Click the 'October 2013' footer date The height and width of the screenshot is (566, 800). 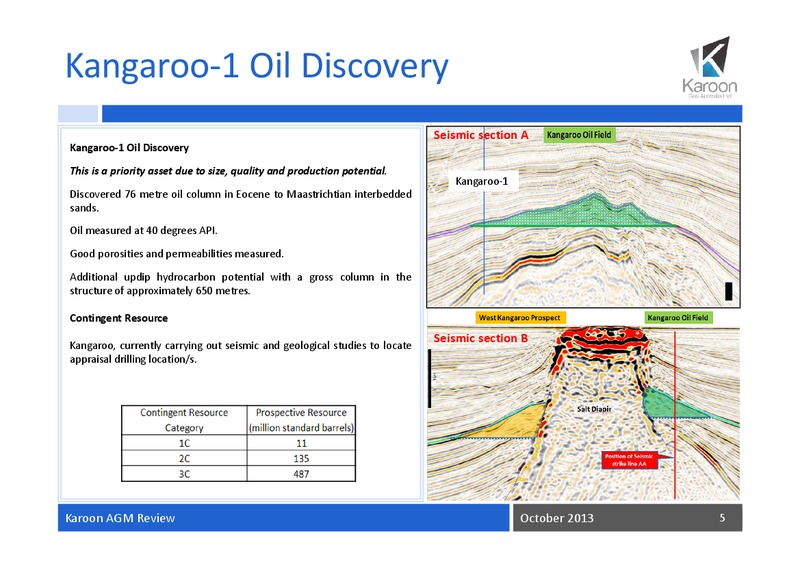coord(557,518)
